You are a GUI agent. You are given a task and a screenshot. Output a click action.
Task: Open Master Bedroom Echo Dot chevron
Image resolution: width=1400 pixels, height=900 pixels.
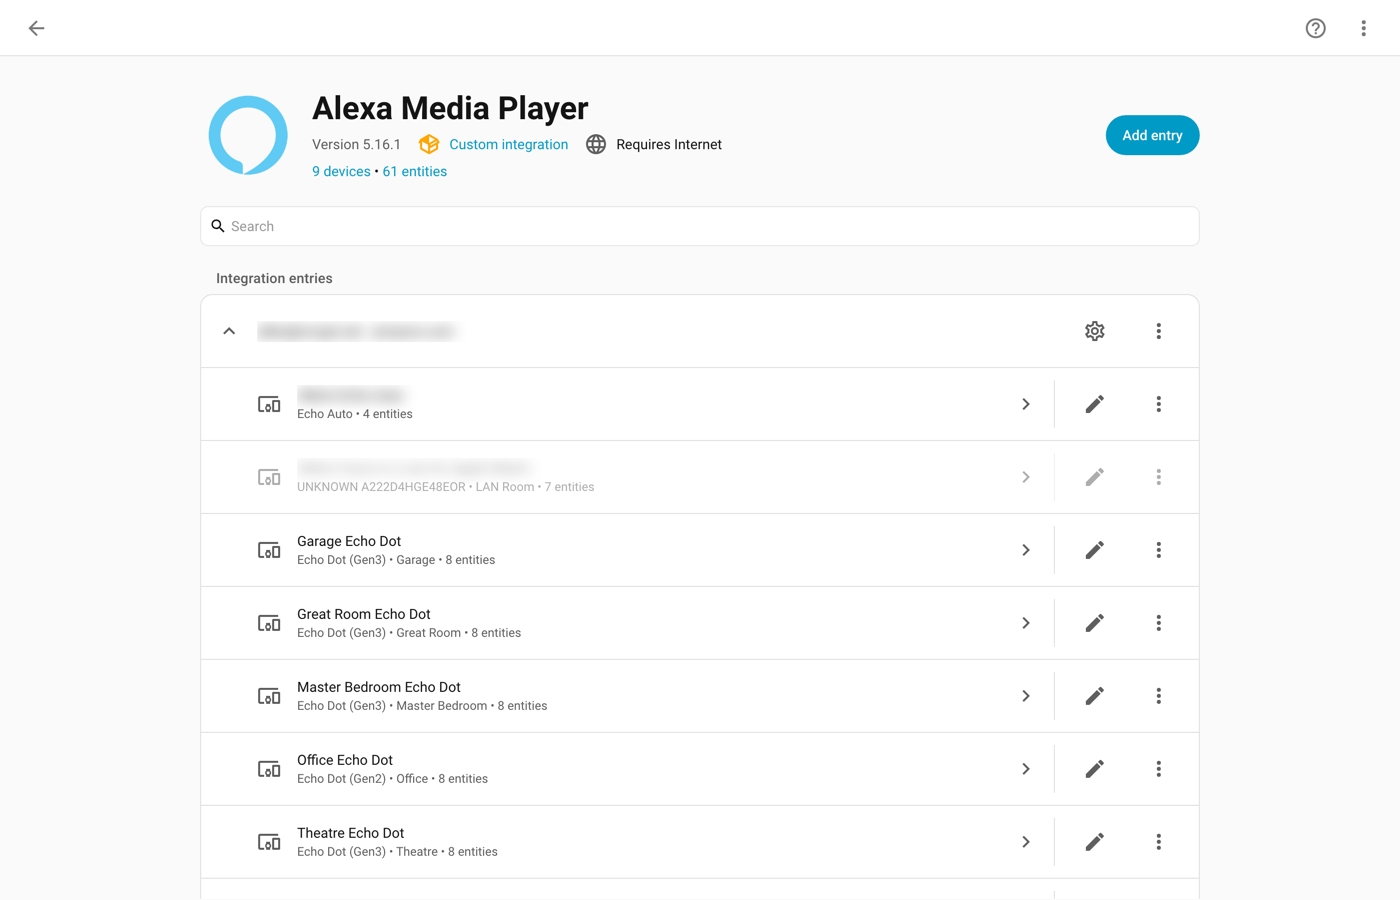pos(1026,696)
